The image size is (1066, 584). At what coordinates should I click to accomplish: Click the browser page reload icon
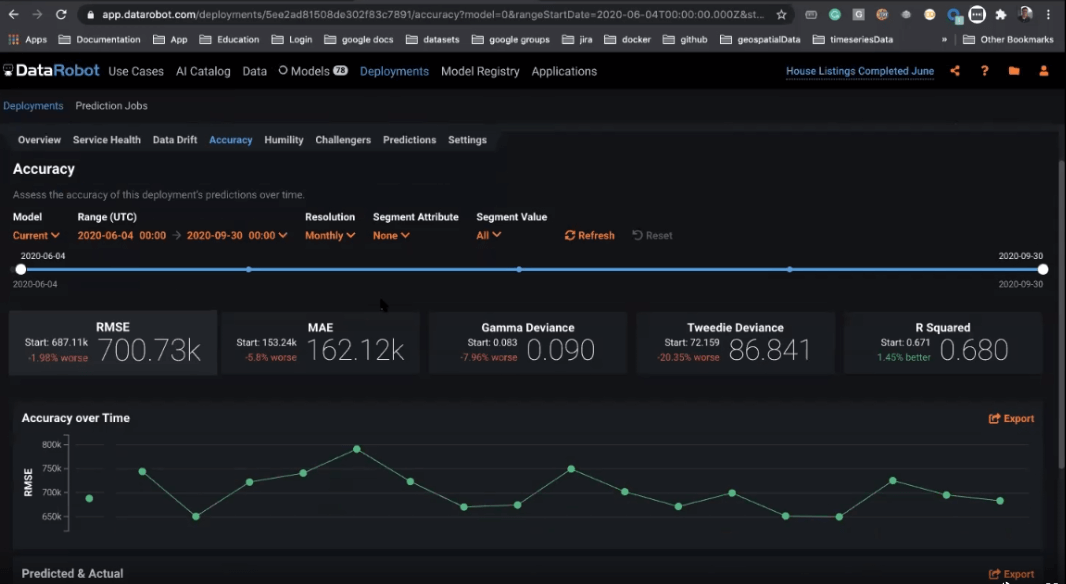pyautogui.click(x=63, y=15)
